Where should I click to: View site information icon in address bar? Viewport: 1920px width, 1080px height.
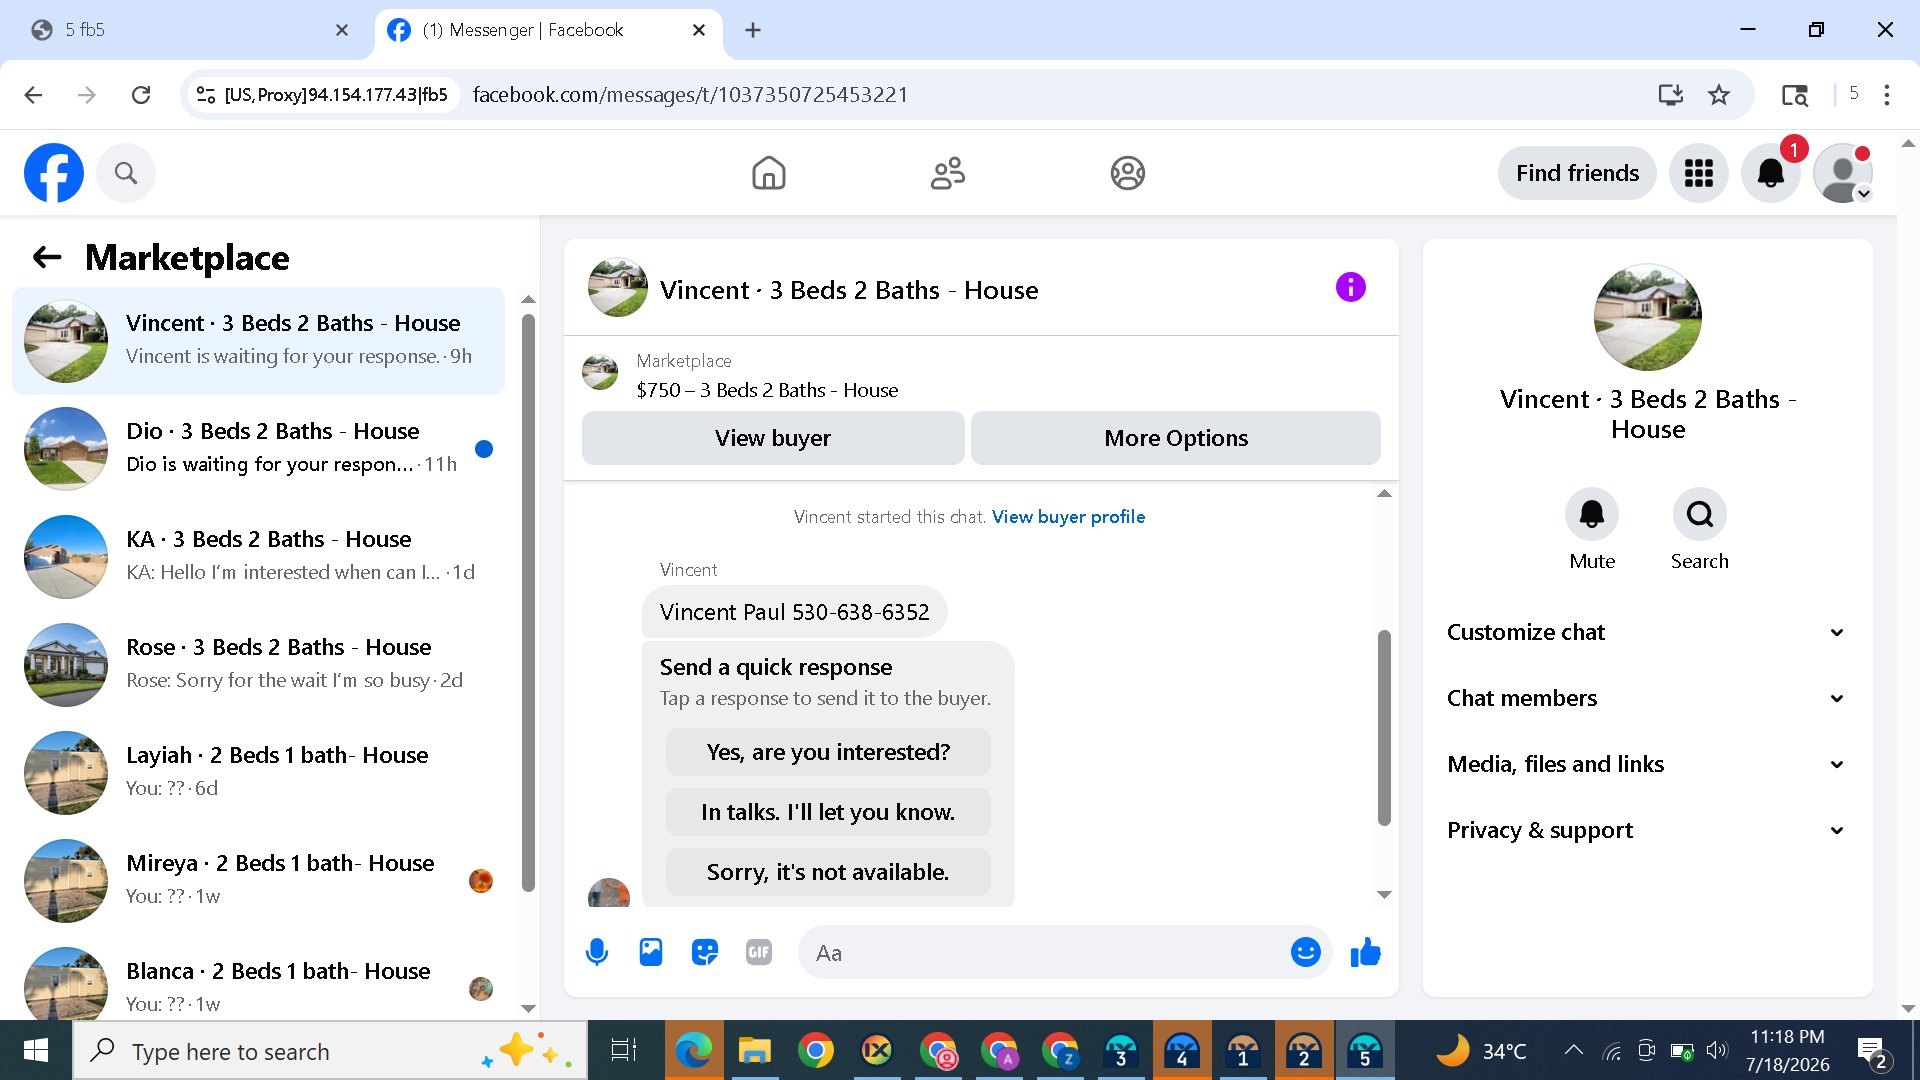pyautogui.click(x=206, y=95)
